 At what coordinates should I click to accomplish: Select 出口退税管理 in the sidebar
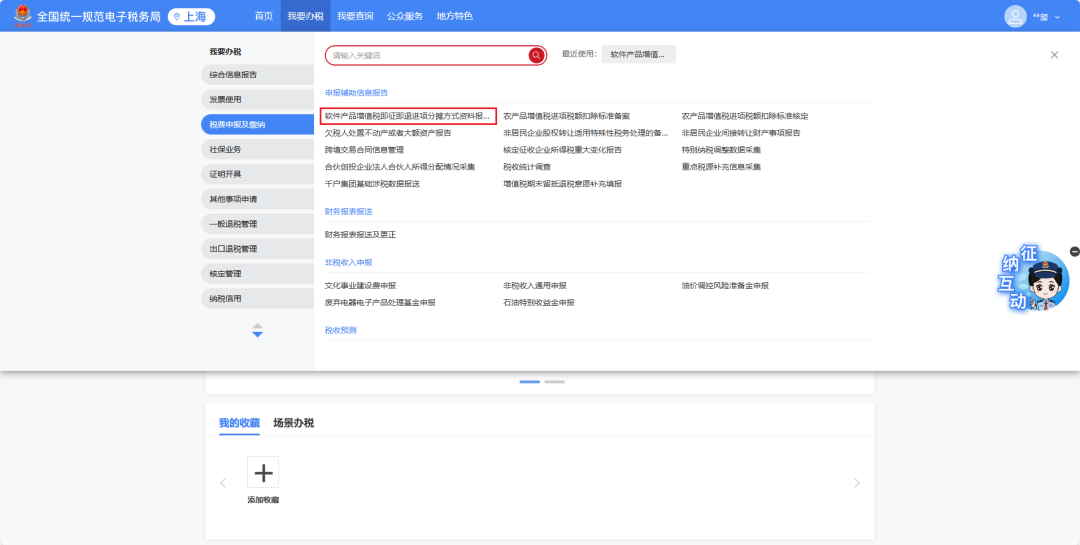tap(258, 249)
